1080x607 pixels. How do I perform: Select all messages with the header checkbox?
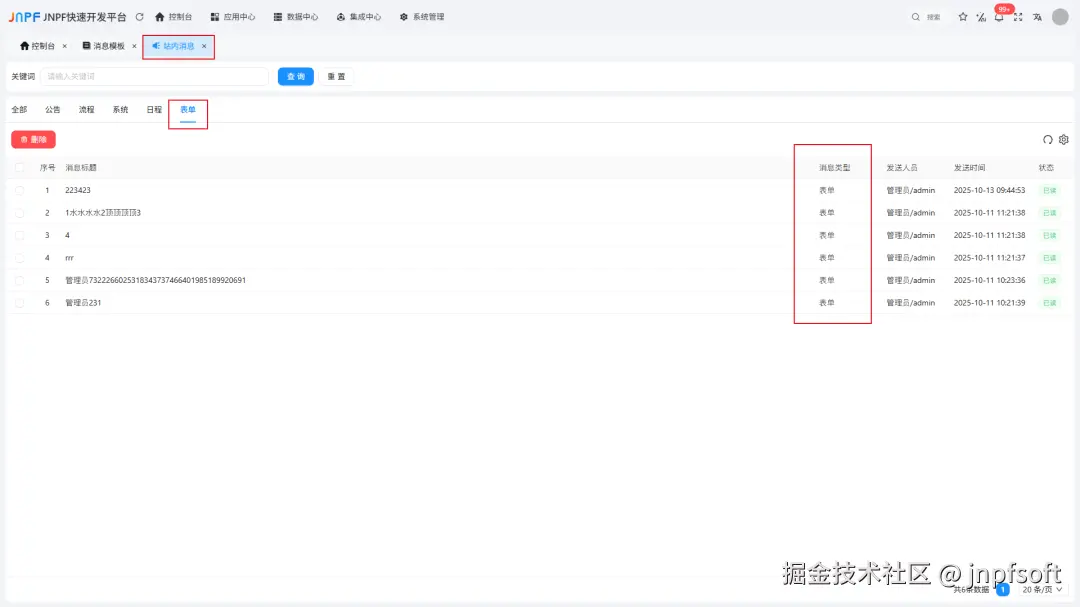click(21, 167)
